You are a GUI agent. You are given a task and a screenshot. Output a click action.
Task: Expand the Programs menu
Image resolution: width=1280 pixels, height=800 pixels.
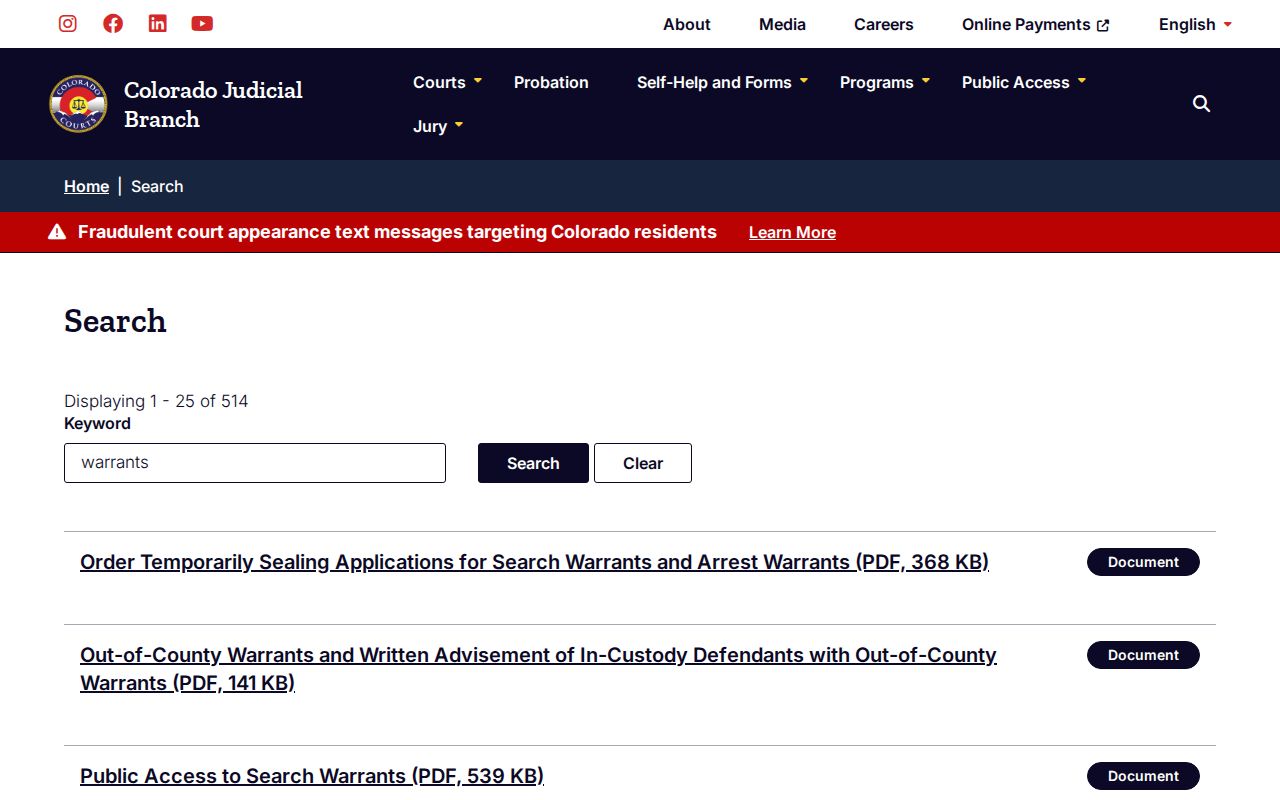point(885,82)
